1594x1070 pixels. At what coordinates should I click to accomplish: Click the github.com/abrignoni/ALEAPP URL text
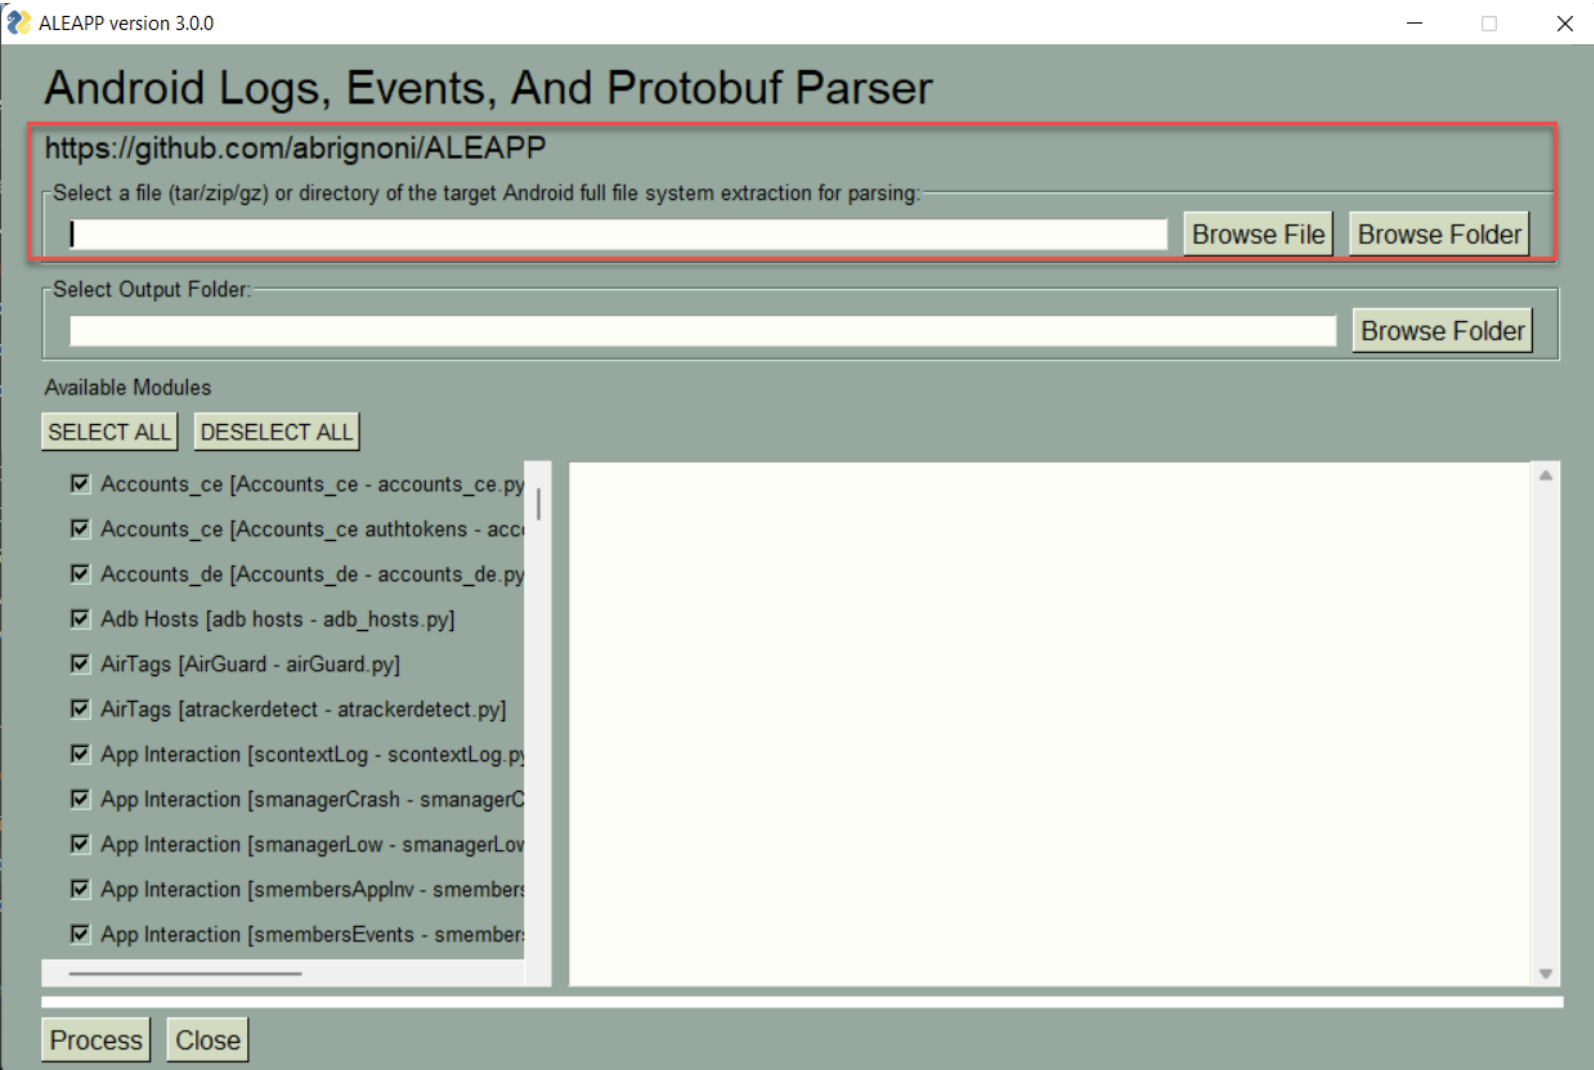[x=295, y=148]
